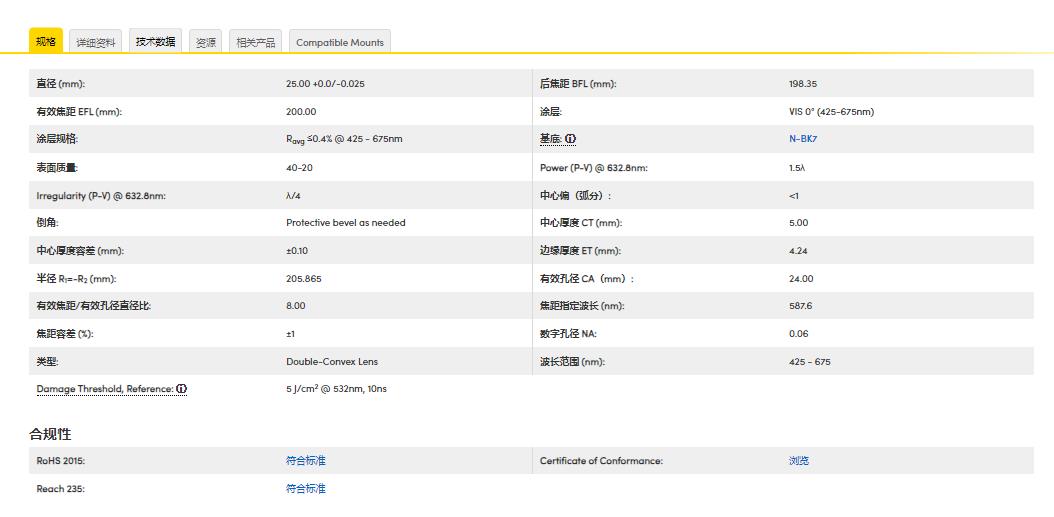Click 符合标准 link for RoHS 2015
Screen dimensions: 1054x517
305,461
